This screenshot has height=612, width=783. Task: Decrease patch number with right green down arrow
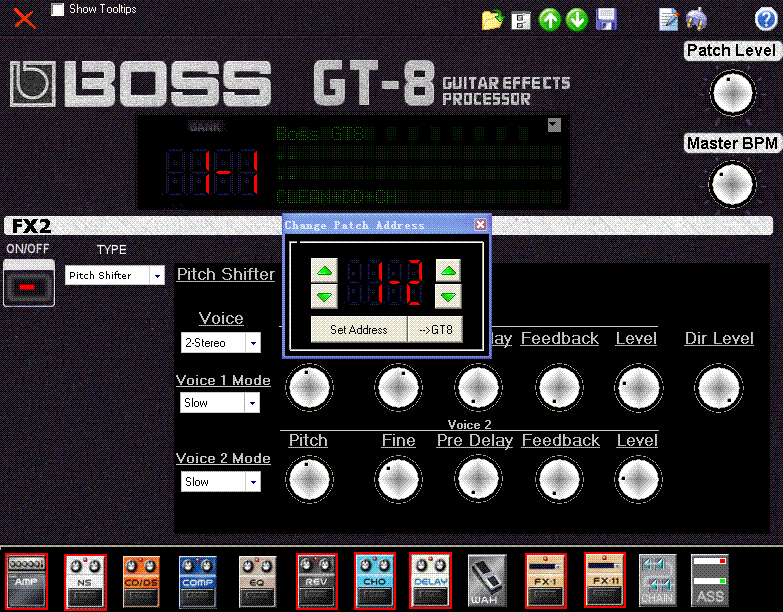tap(448, 297)
